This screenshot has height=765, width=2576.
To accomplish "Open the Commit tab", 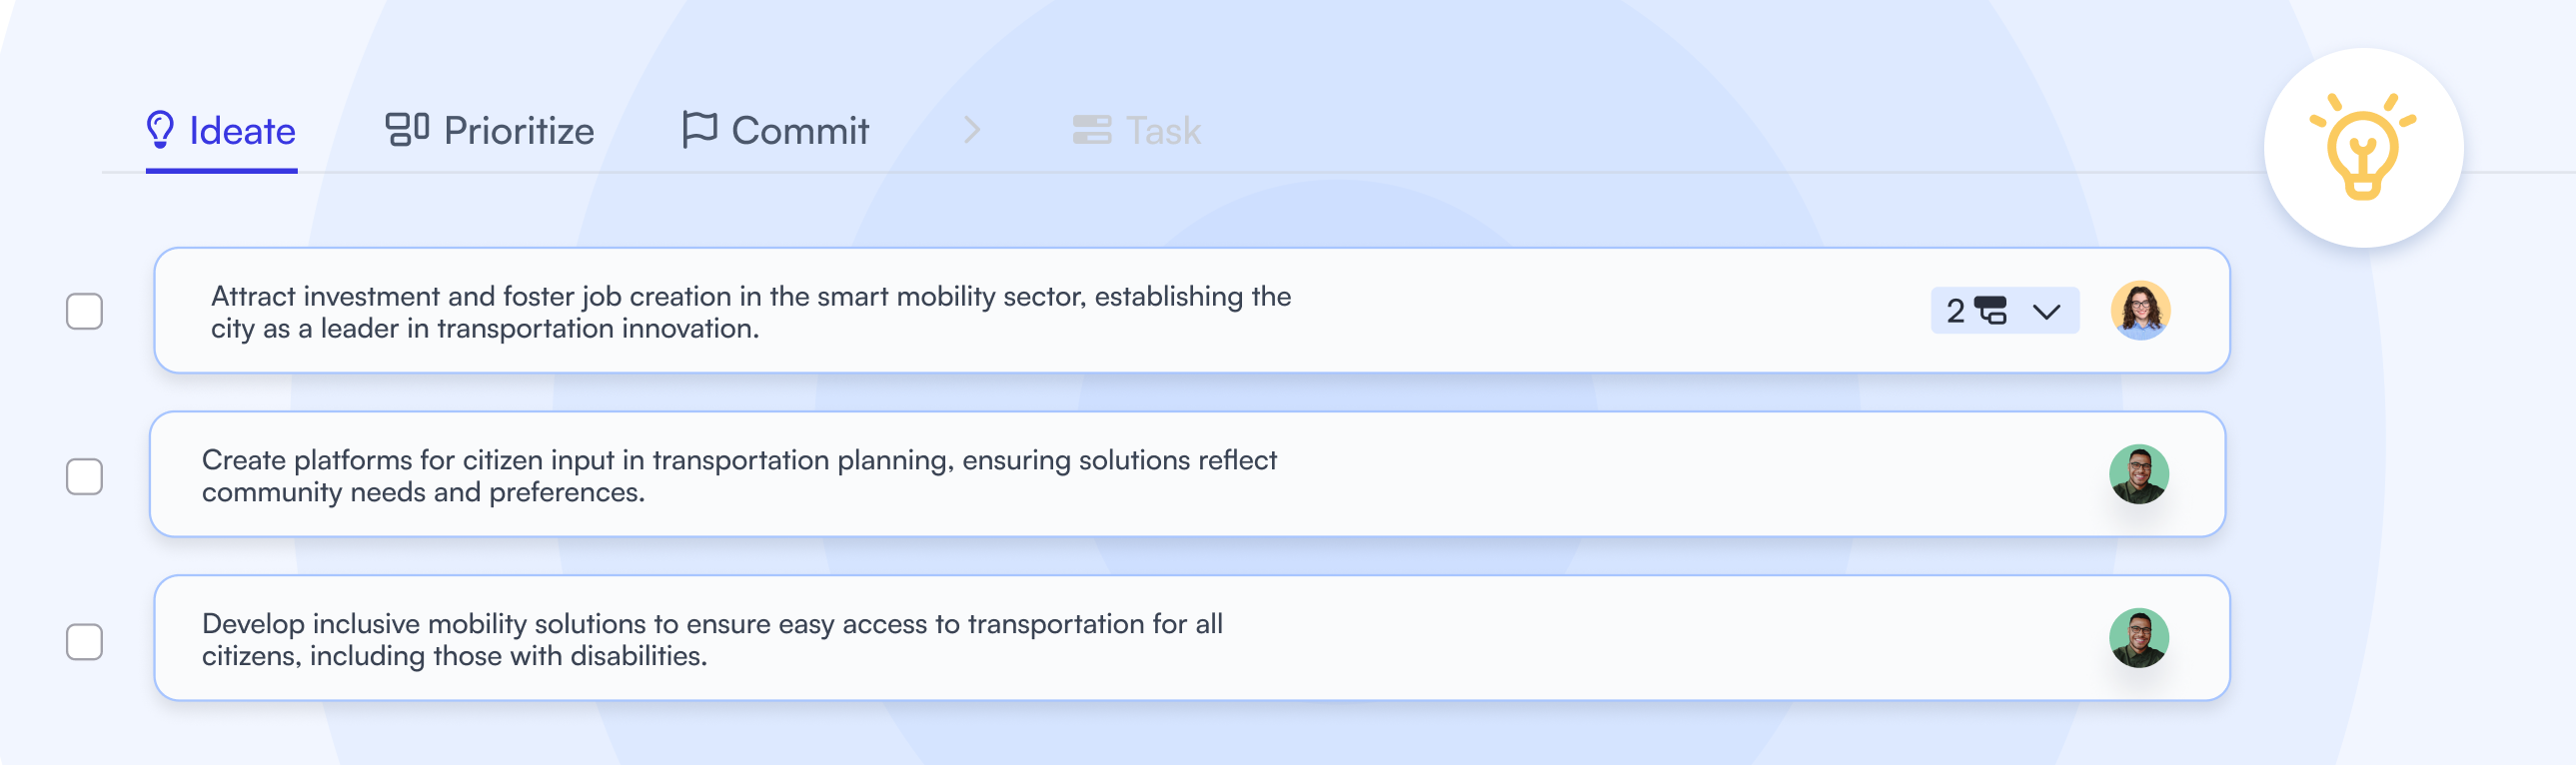I will 800,130.
